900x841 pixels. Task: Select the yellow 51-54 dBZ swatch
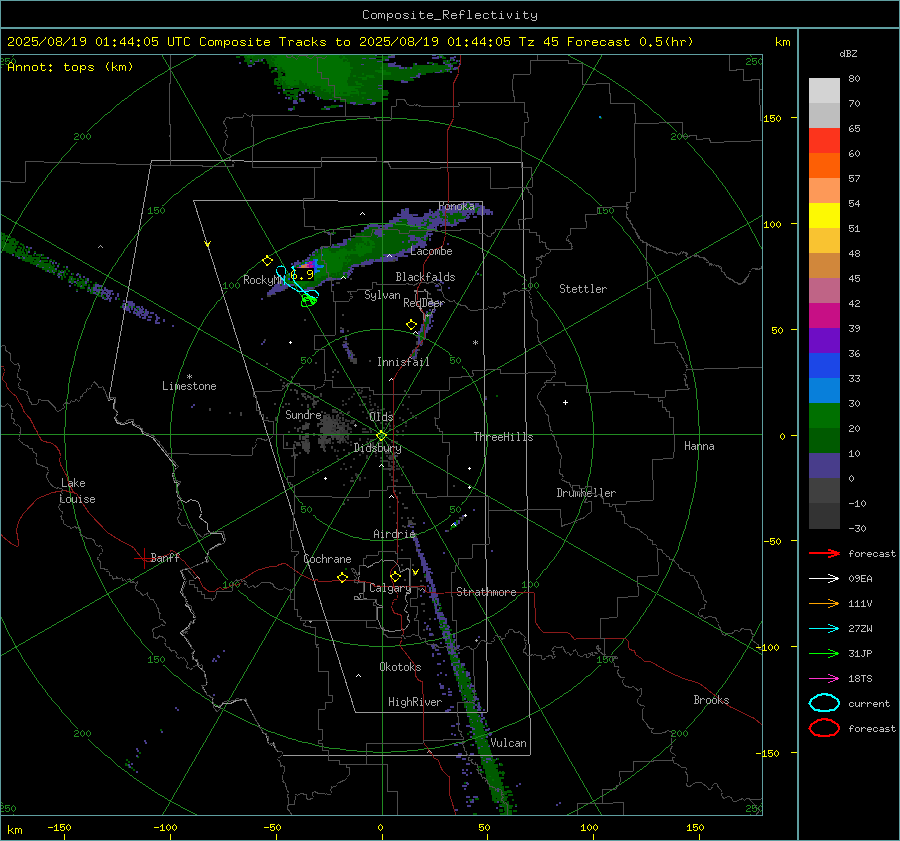click(824, 216)
